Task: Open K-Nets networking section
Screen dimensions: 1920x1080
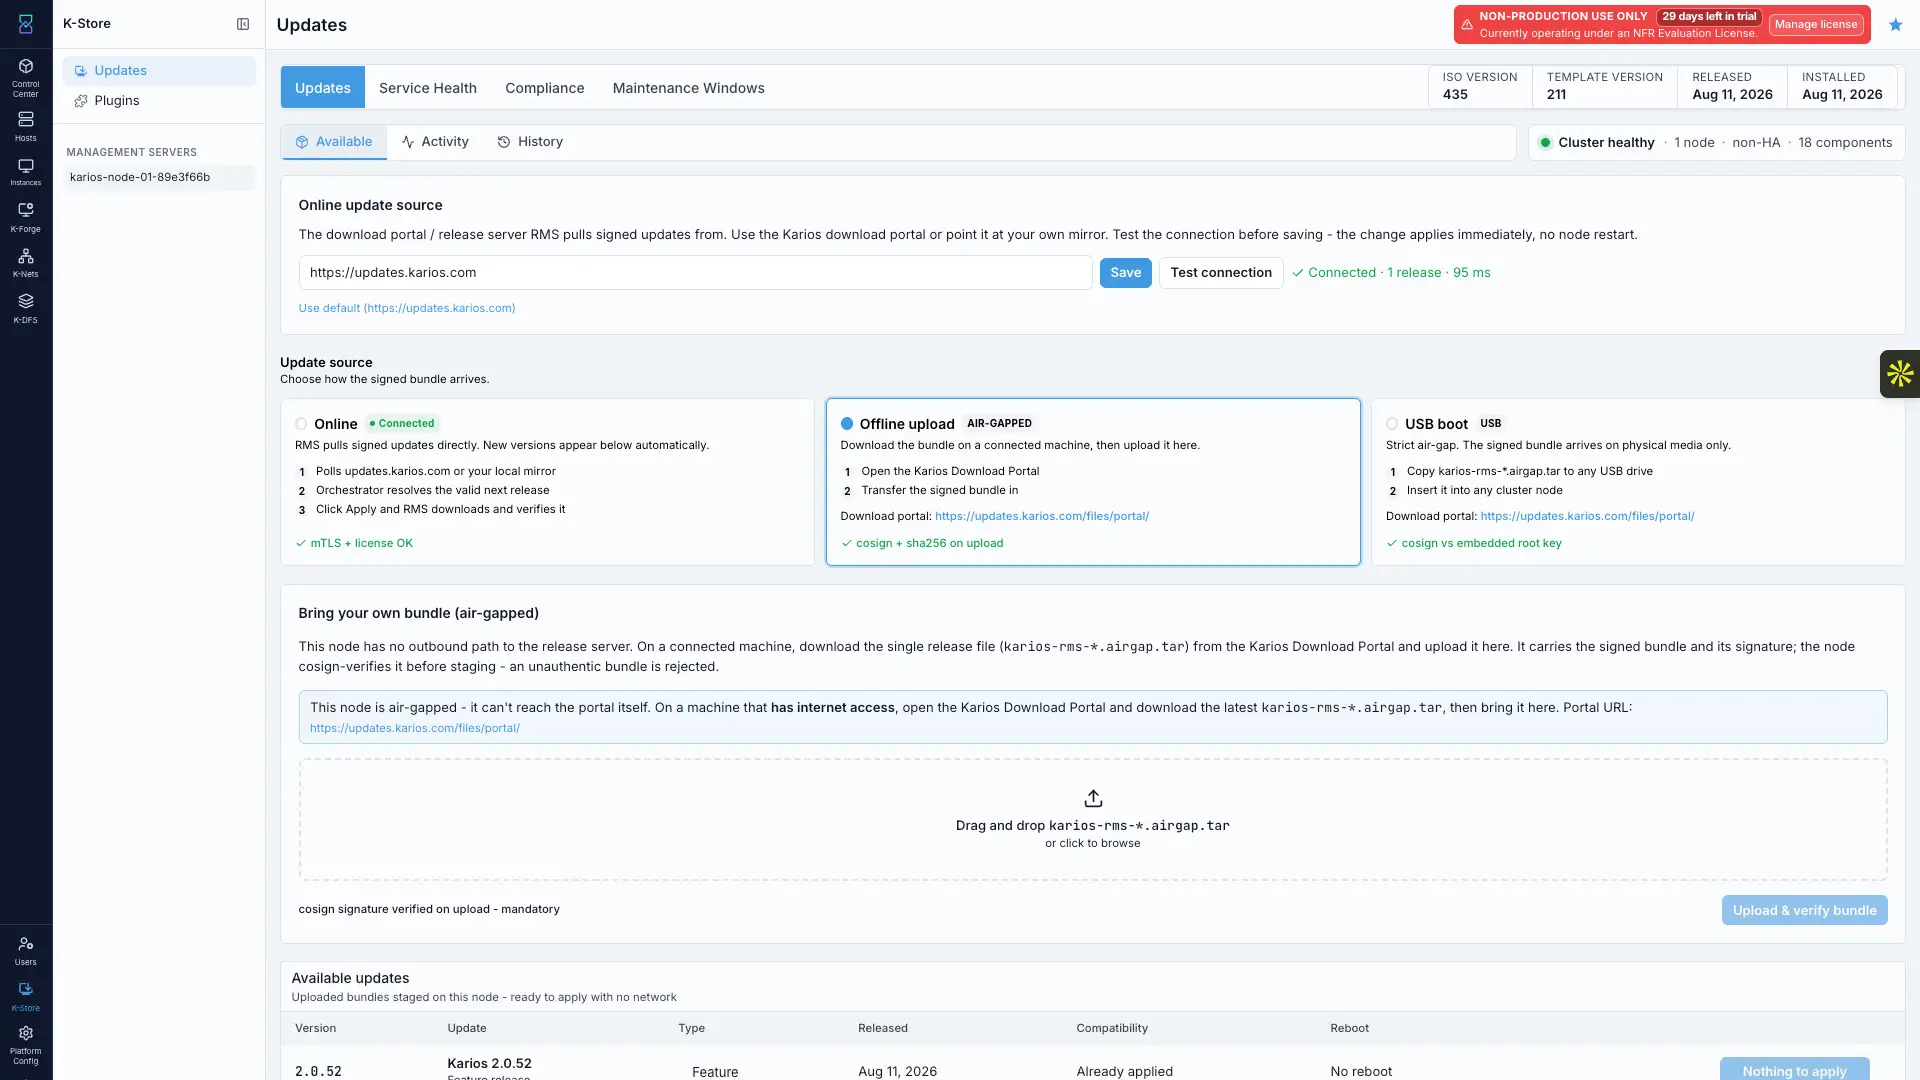Action: pos(26,263)
